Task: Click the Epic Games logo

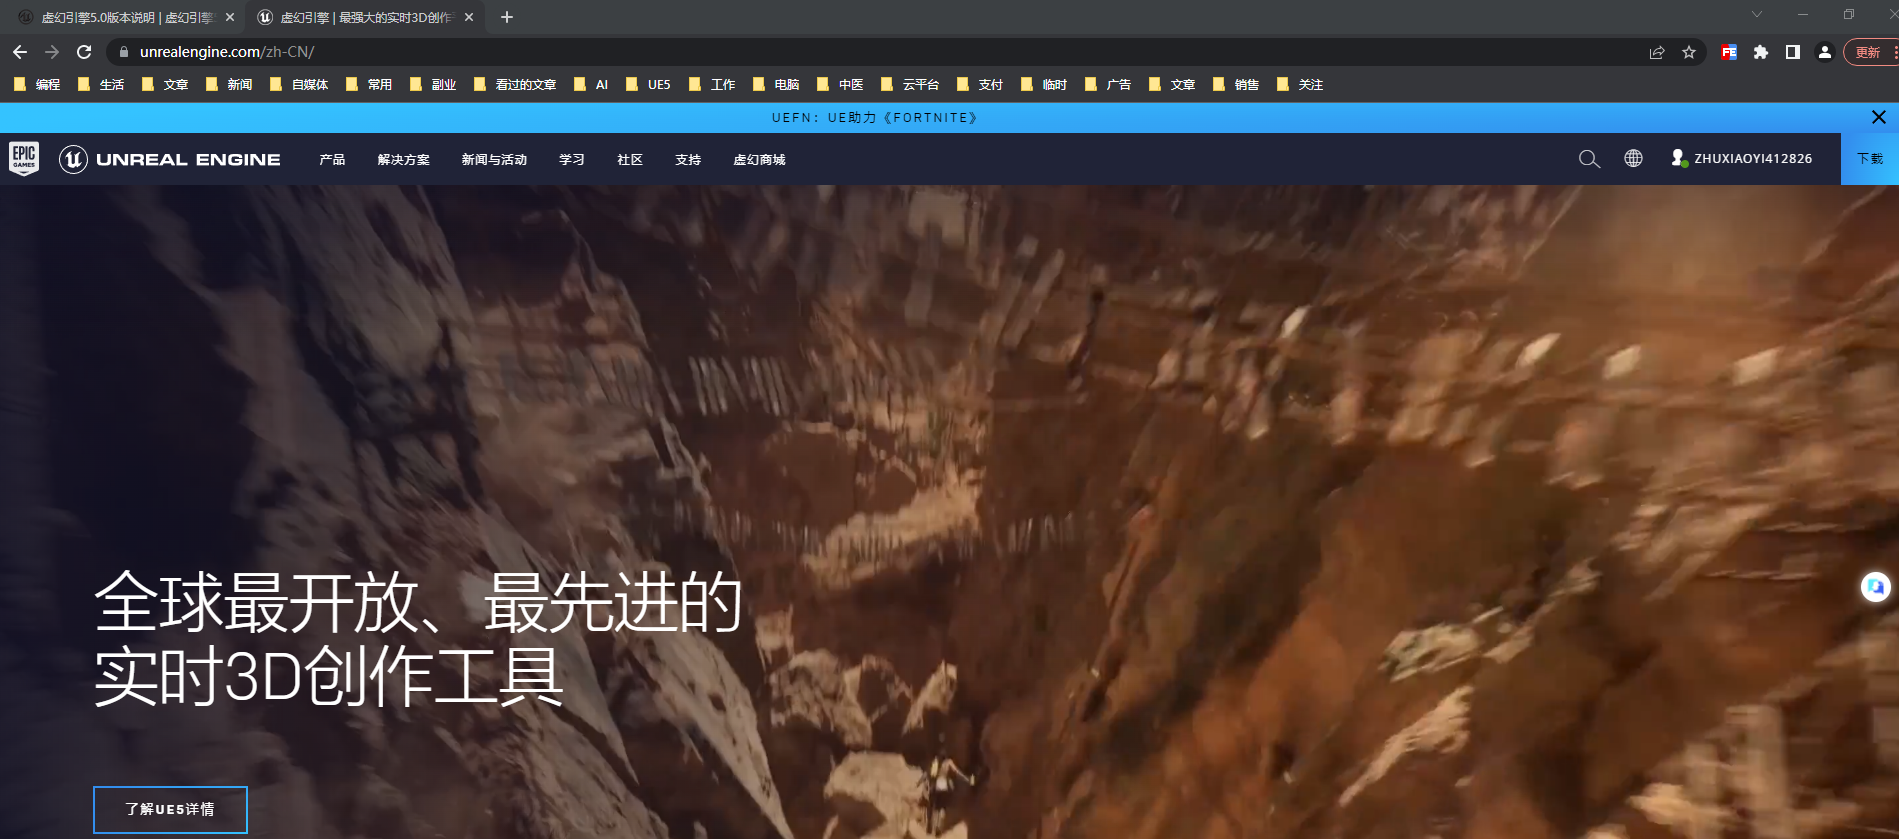Action: pos(24,158)
